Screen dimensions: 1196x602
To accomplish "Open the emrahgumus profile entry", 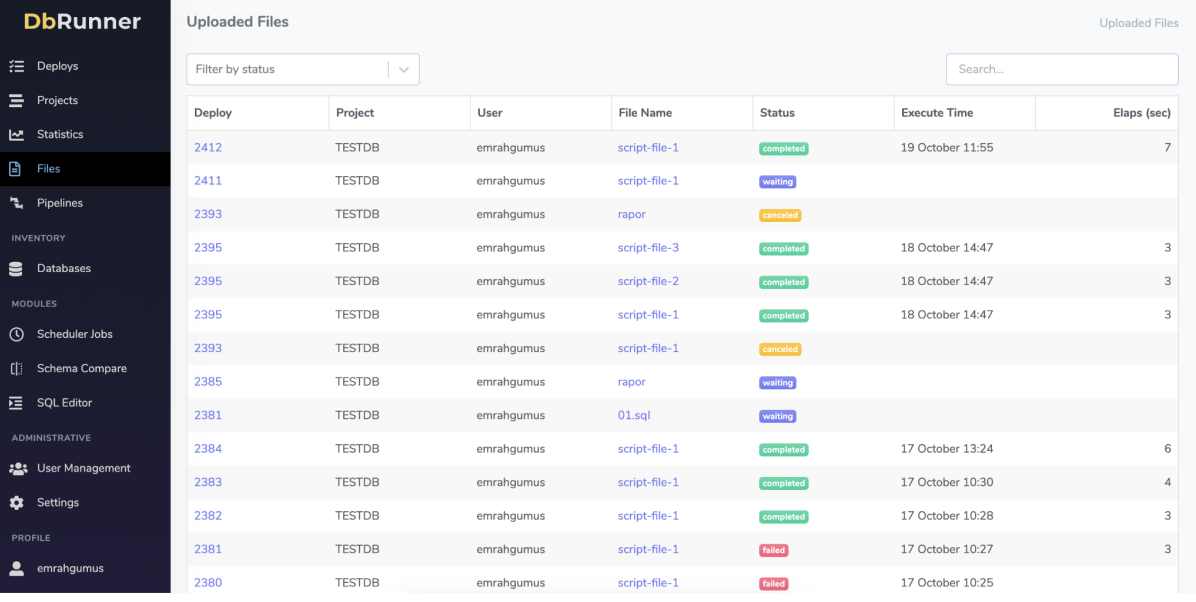I will (x=70, y=568).
